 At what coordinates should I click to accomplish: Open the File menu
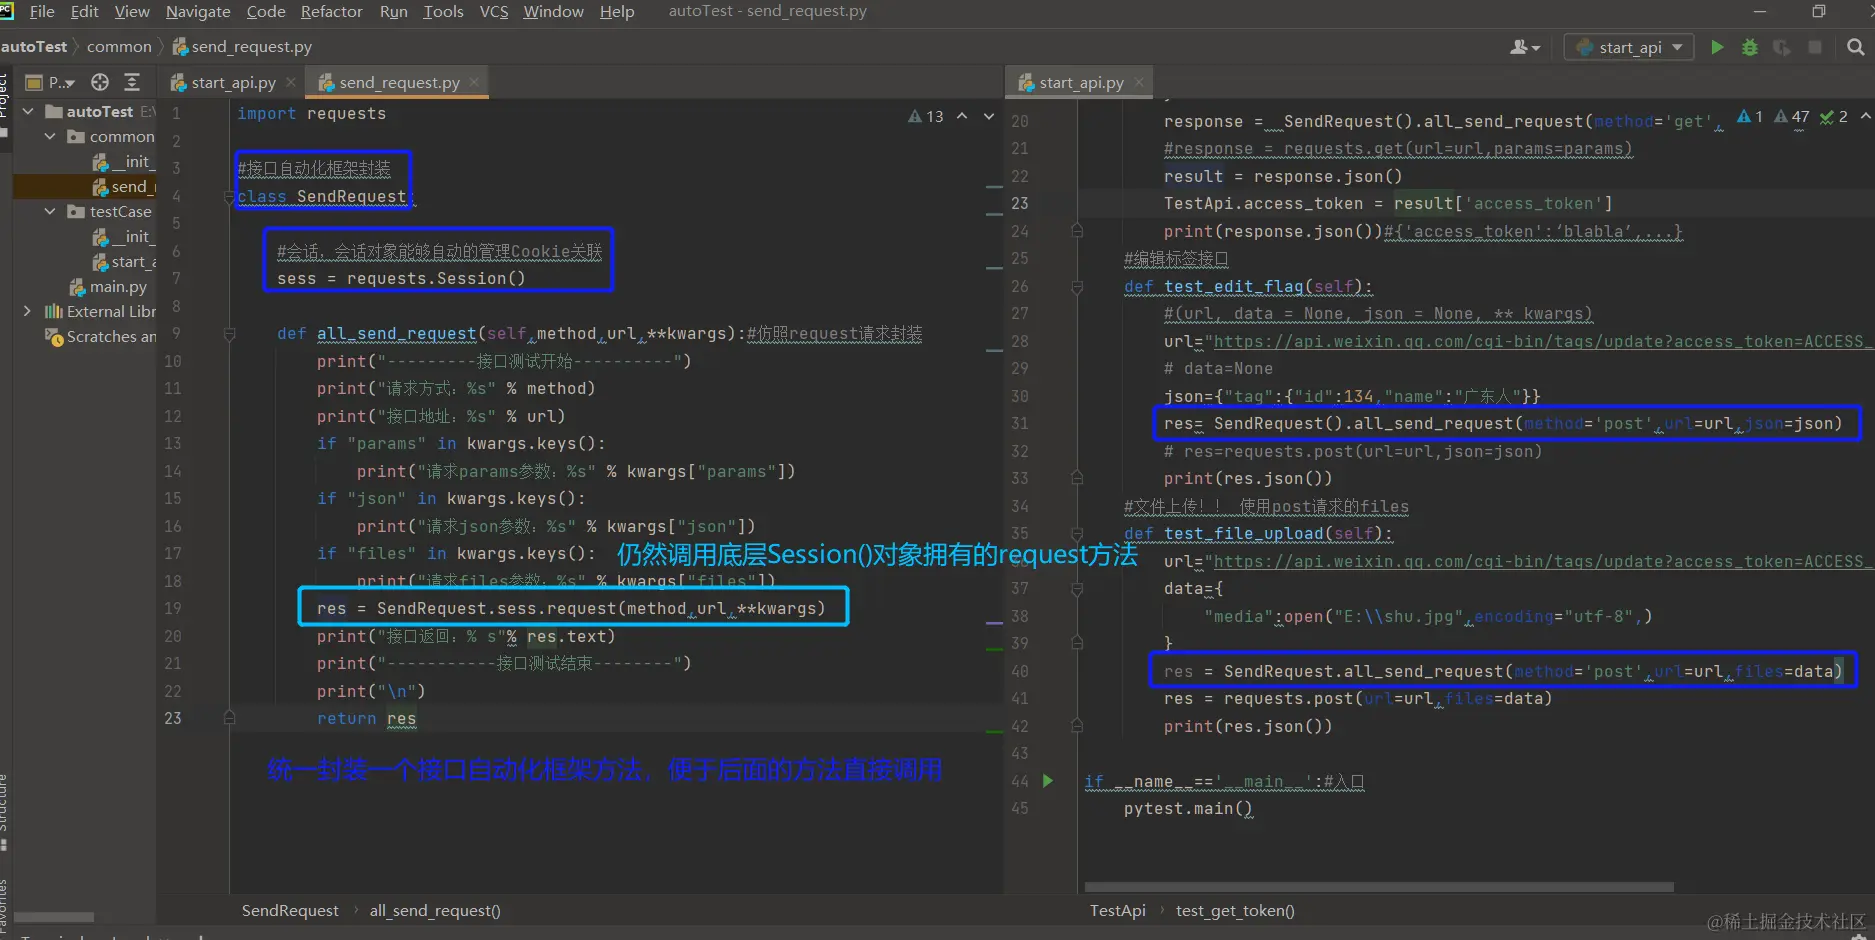(x=42, y=12)
